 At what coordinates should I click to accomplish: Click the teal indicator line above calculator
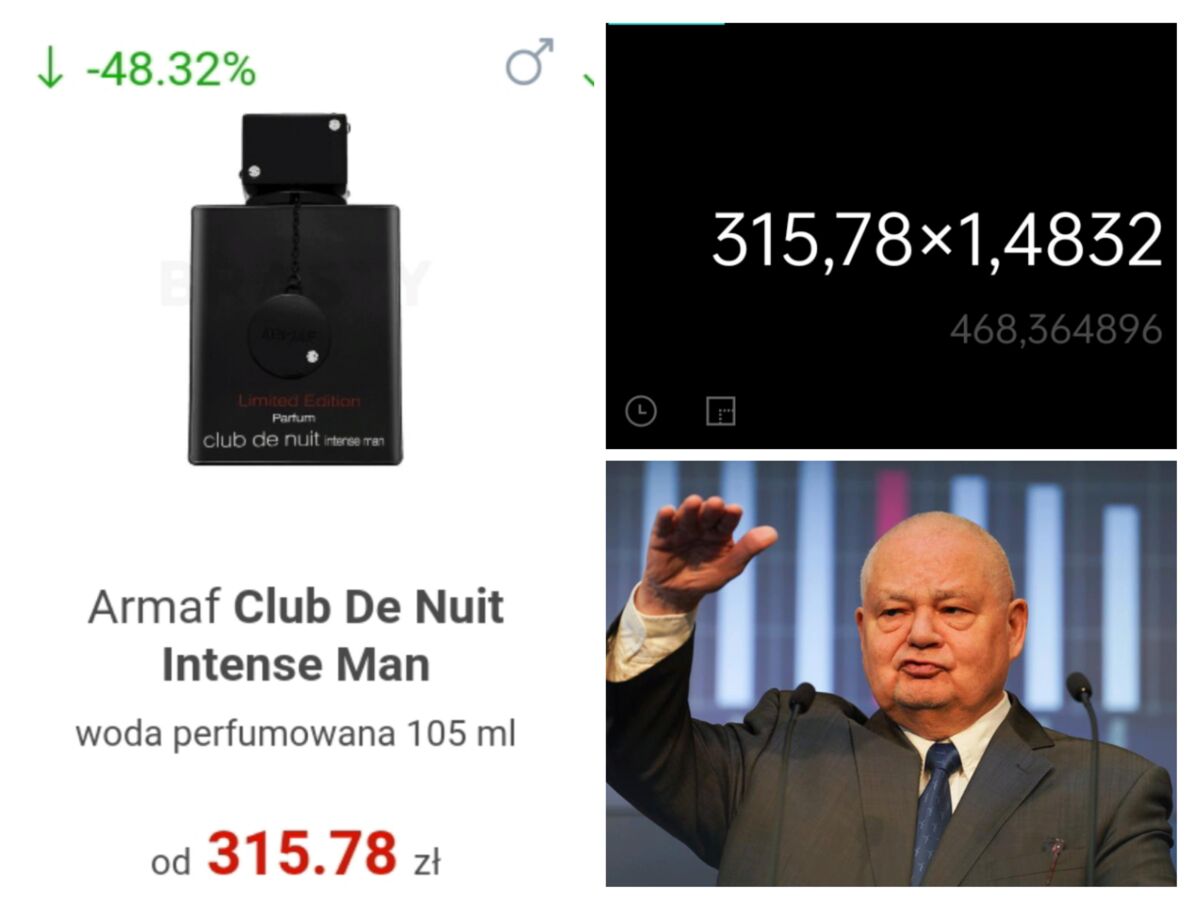click(666, 23)
